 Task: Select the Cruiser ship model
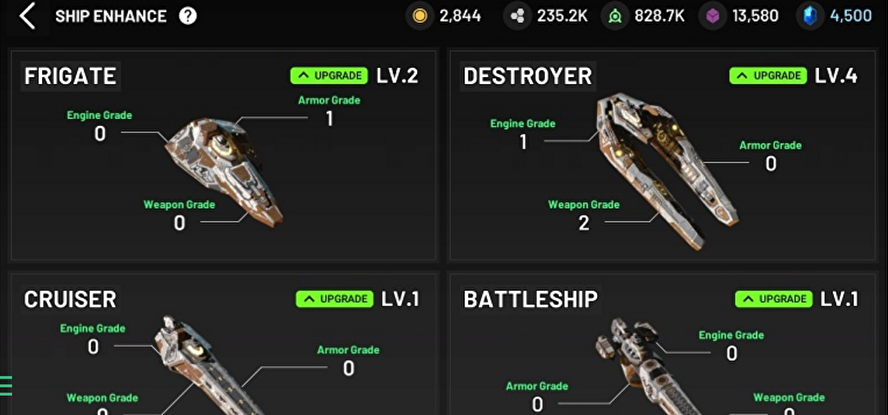(204, 365)
